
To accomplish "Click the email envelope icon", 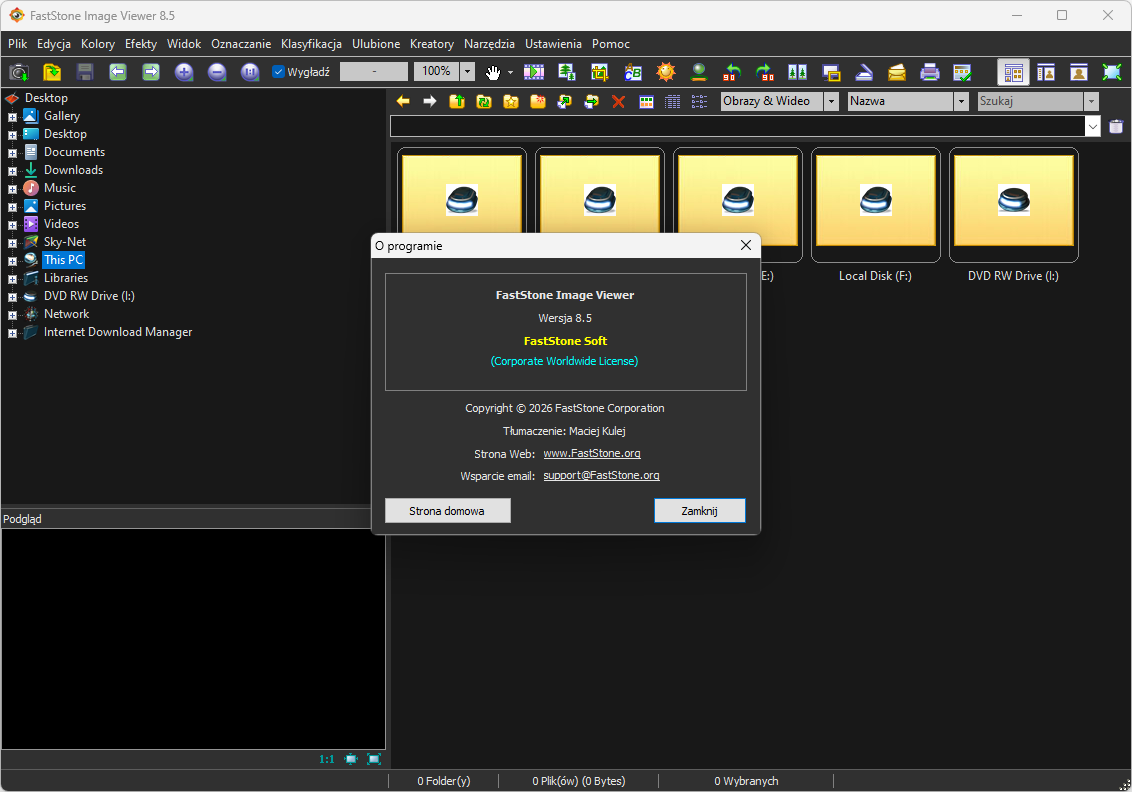I will click(897, 72).
